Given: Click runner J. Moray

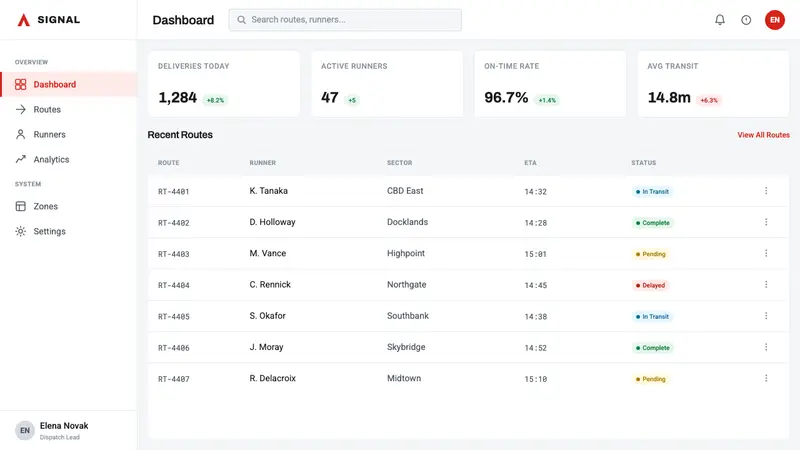Looking at the screenshot, I should coord(266,347).
